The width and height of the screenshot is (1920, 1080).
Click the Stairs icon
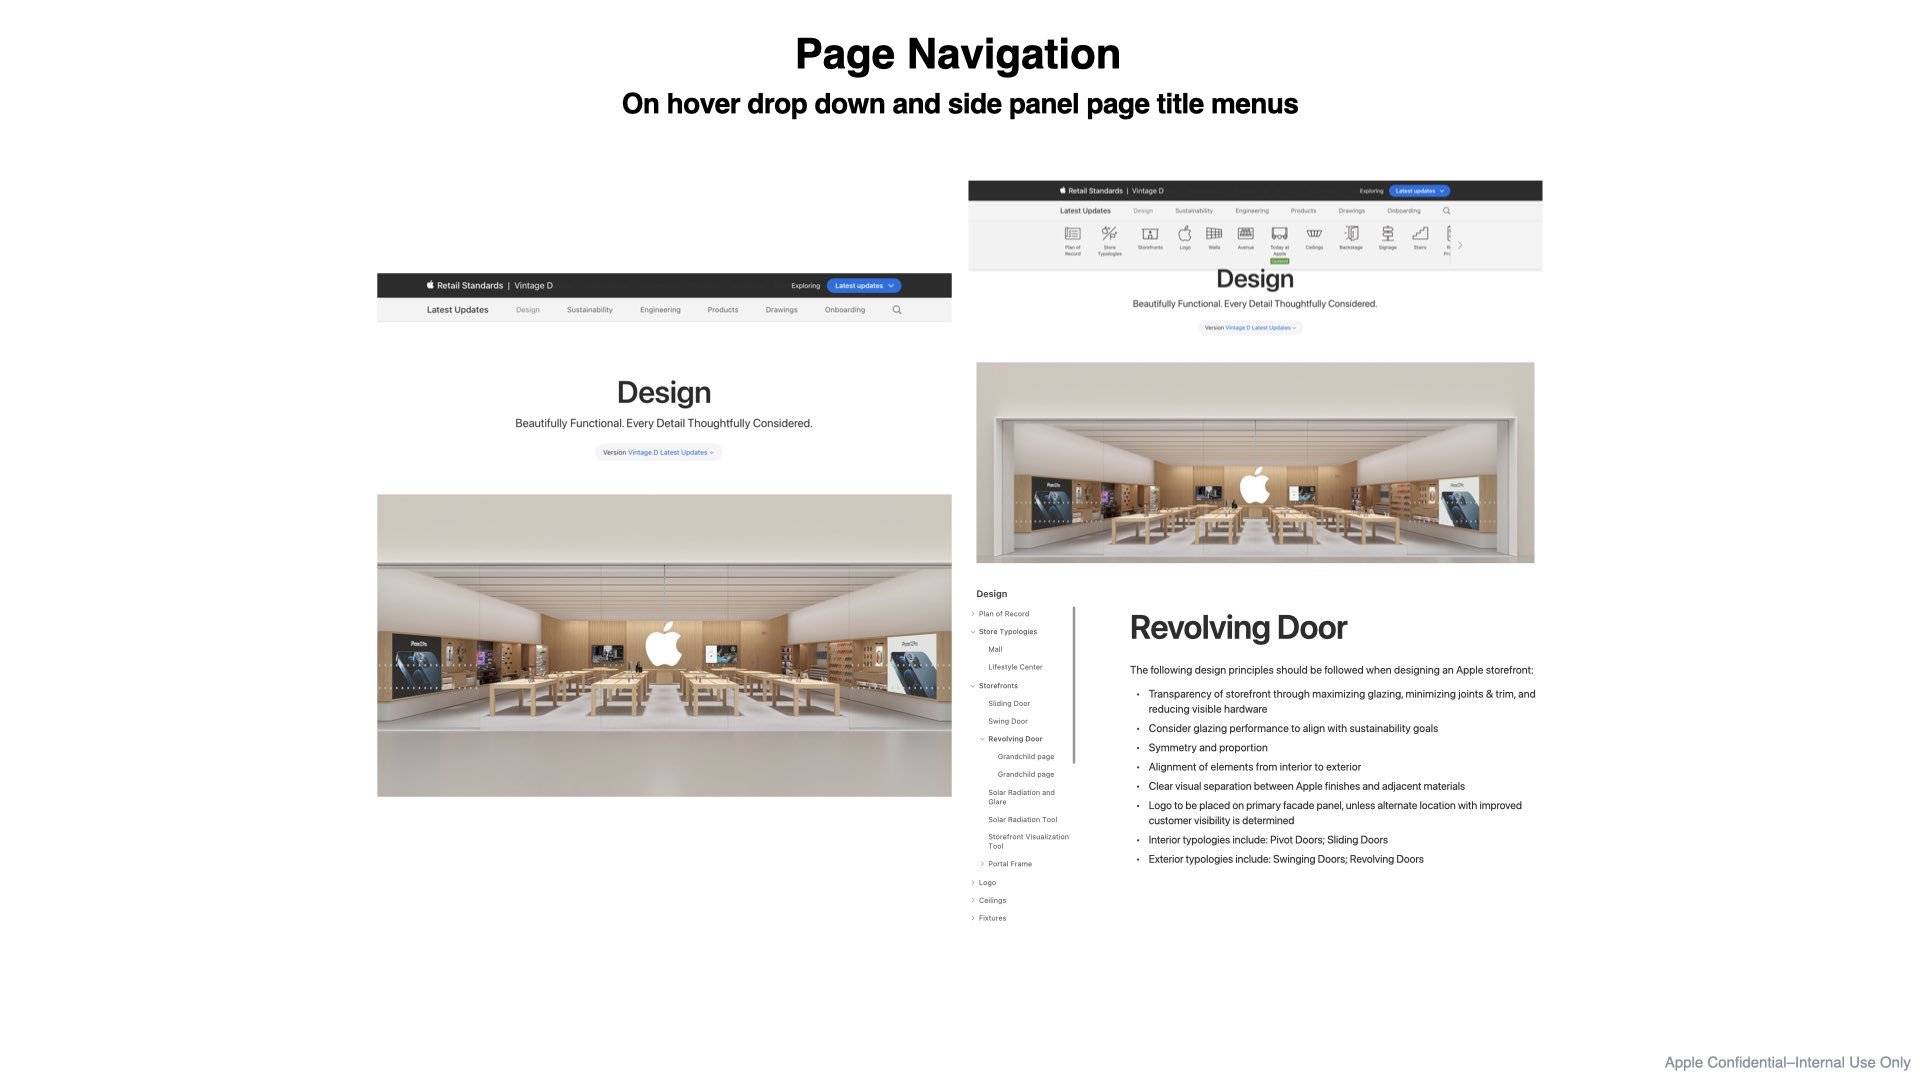1420,236
